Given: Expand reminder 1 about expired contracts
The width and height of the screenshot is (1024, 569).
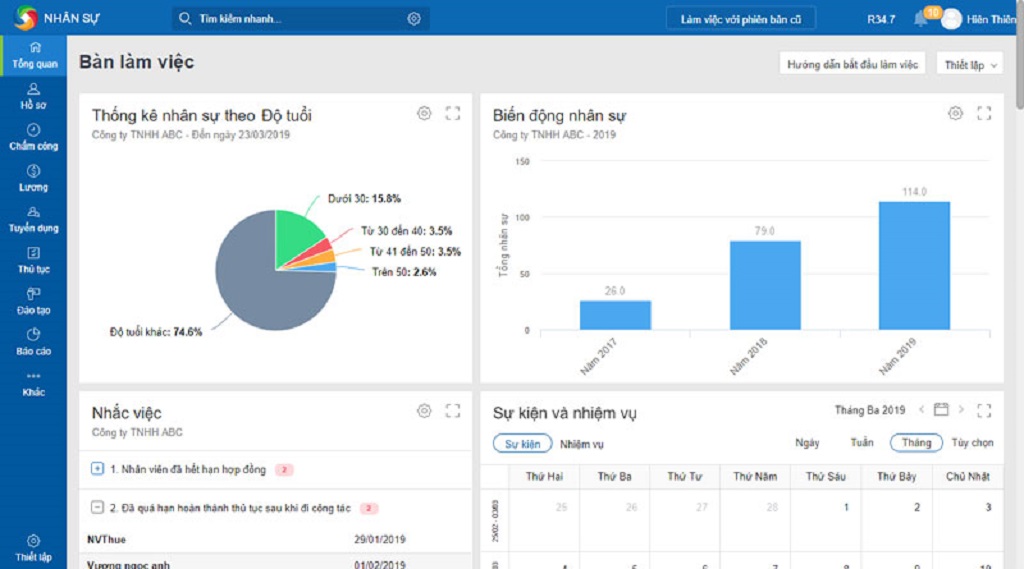Looking at the screenshot, I should pyautogui.click(x=97, y=468).
